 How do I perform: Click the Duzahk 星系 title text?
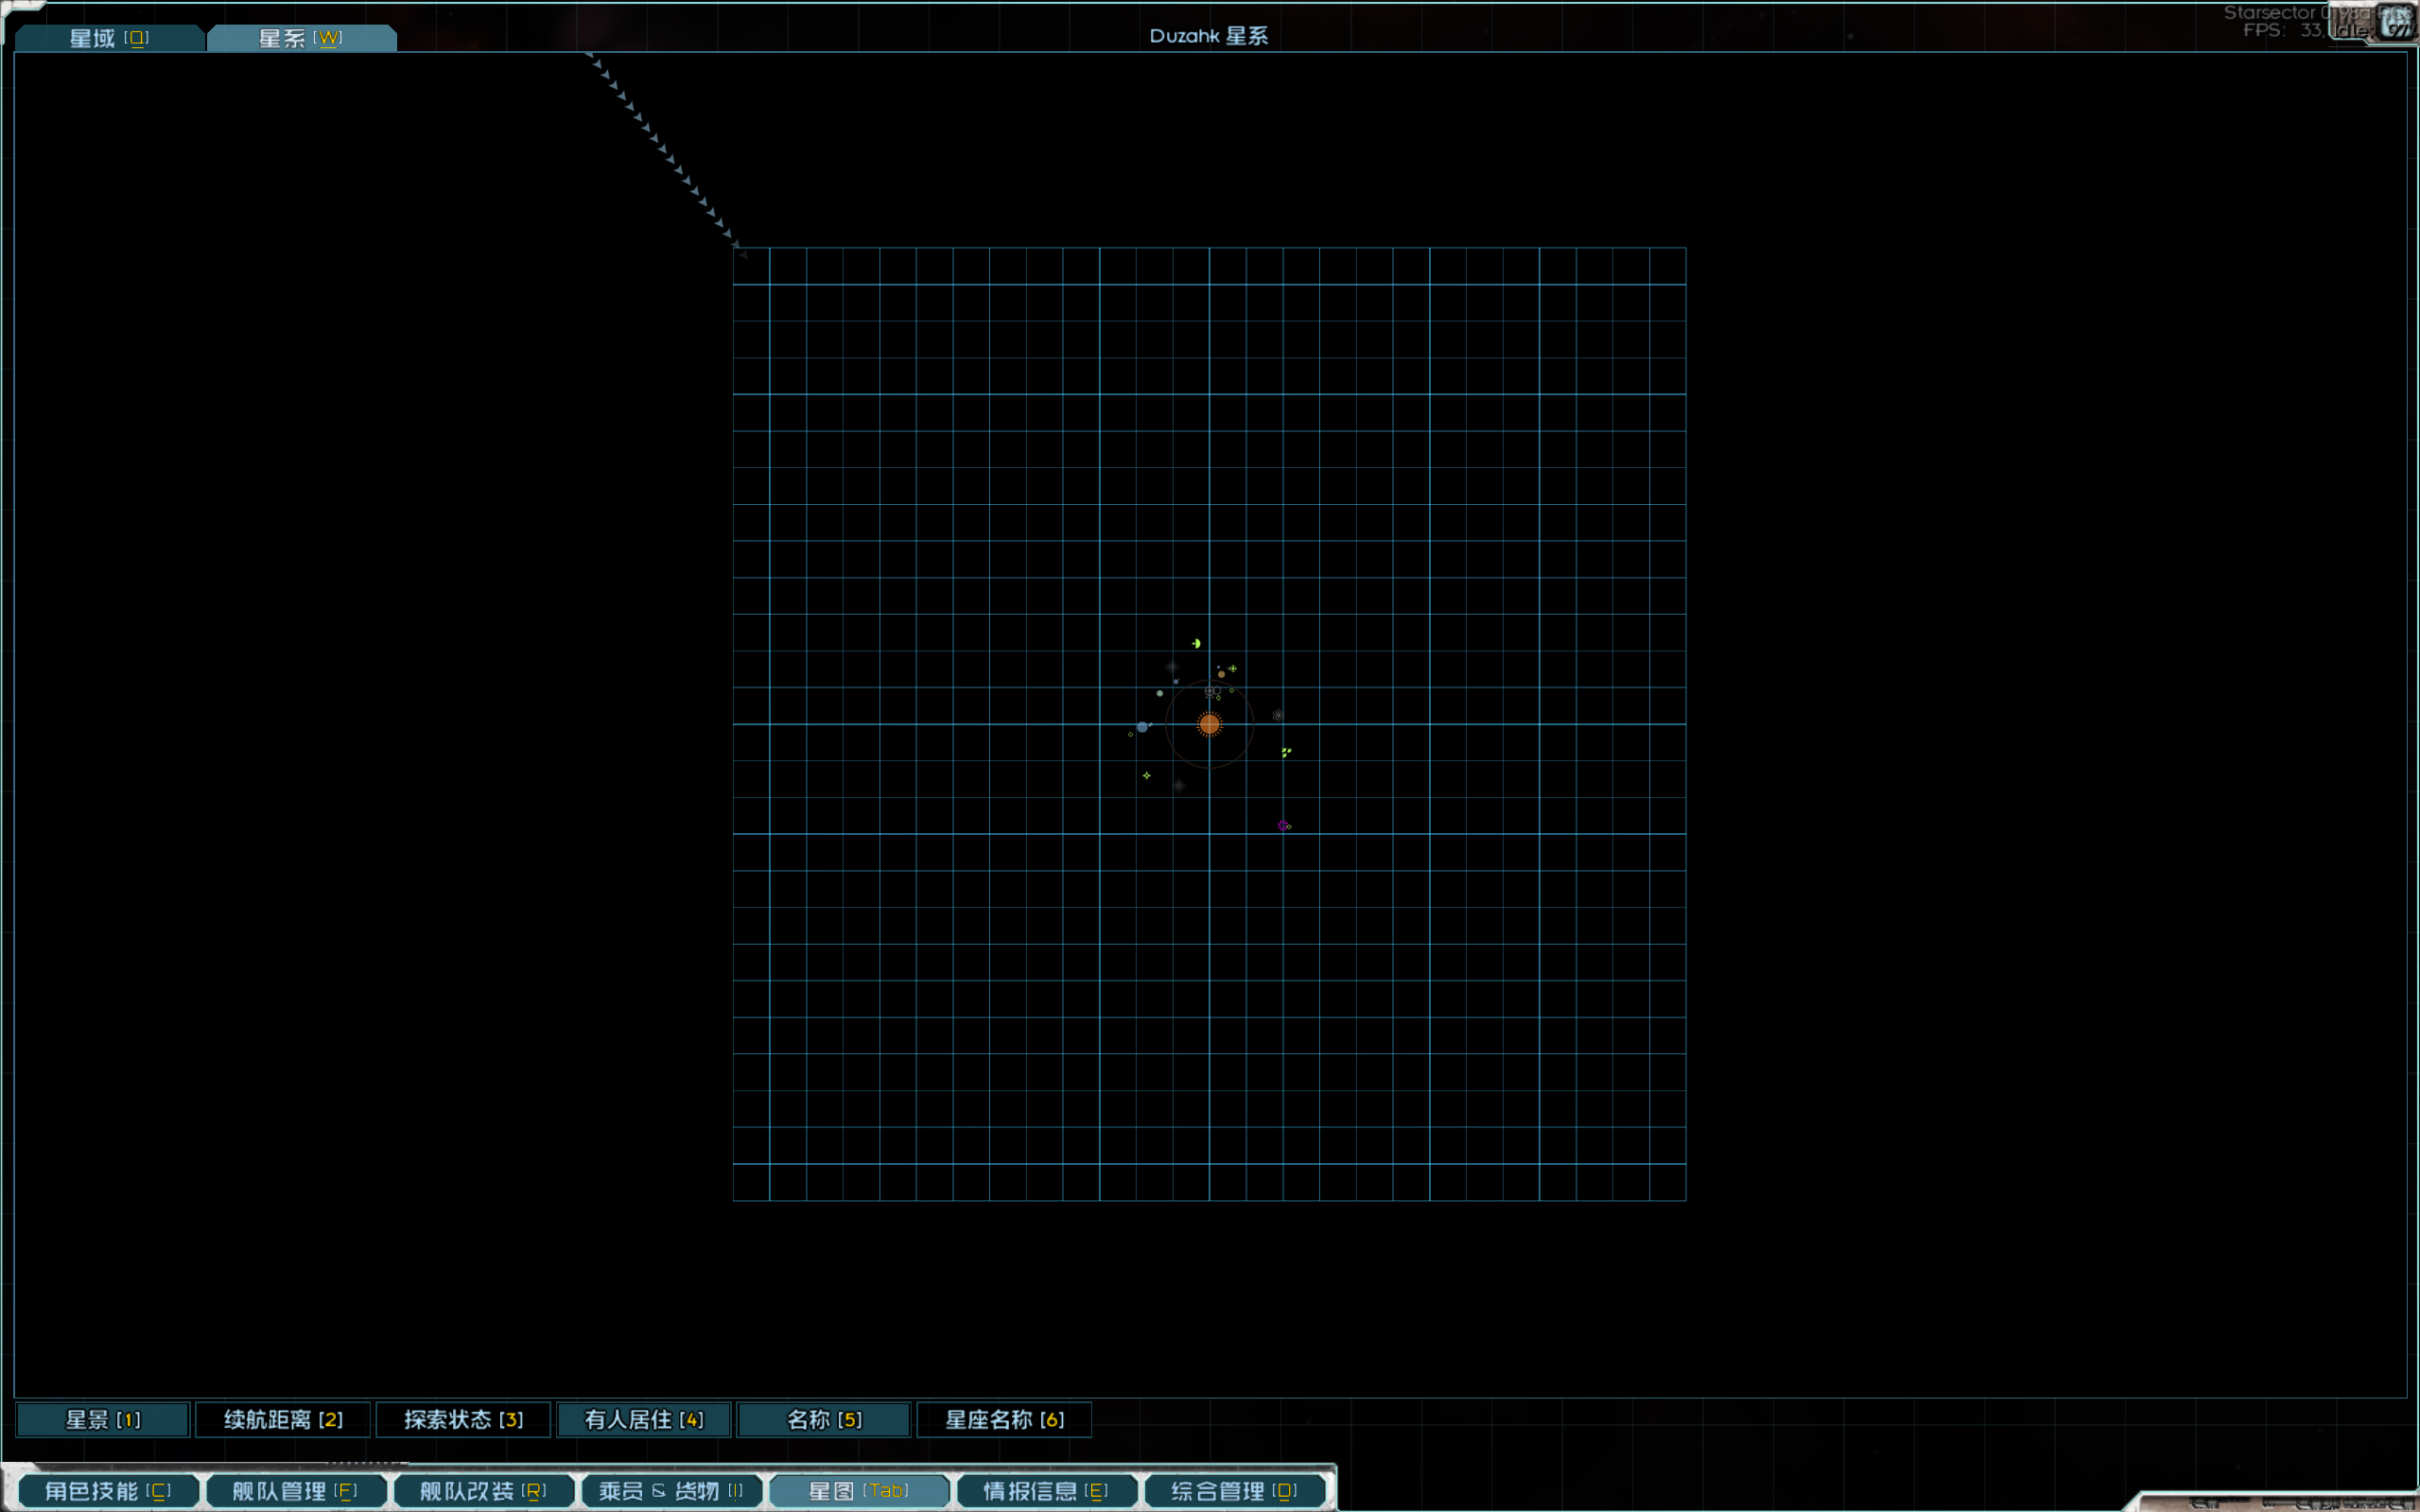(x=1209, y=36)
